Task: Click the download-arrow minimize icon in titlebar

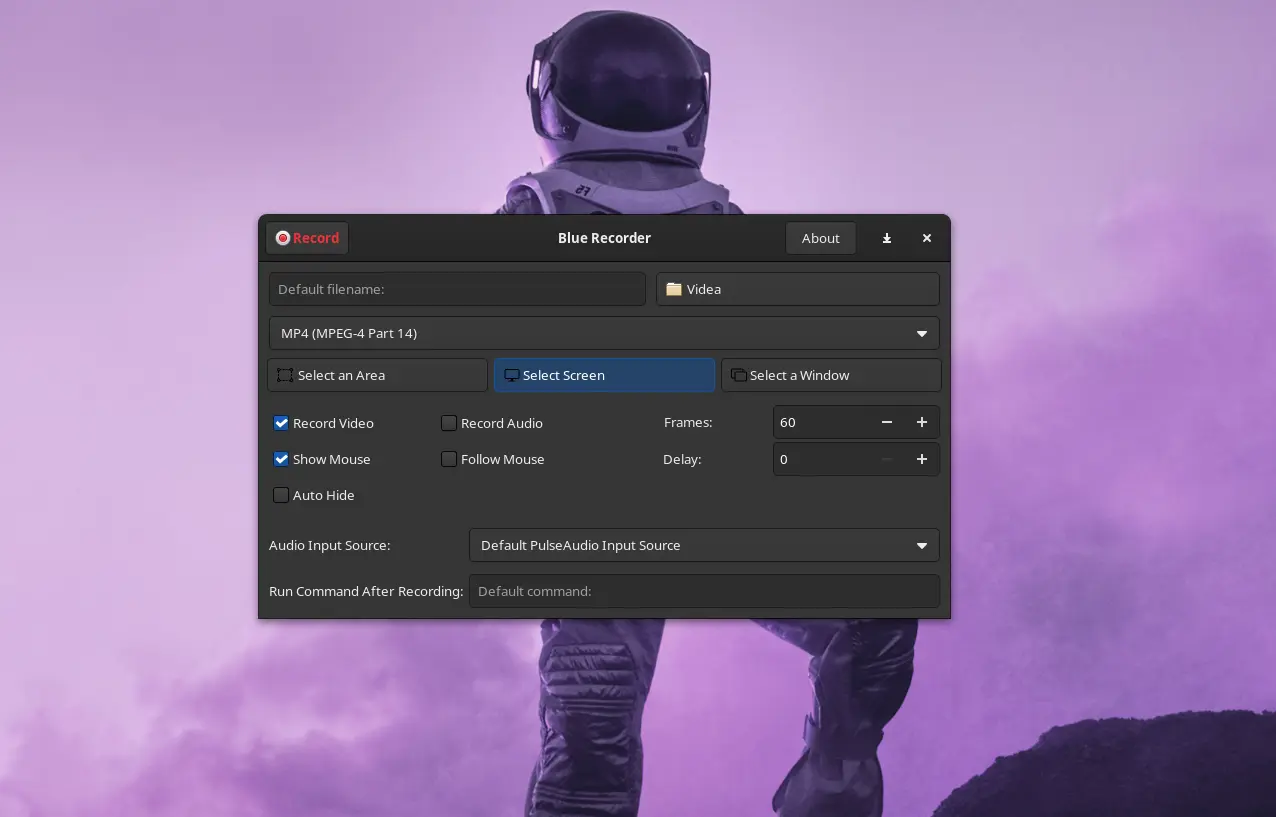Action: (886, 238)
